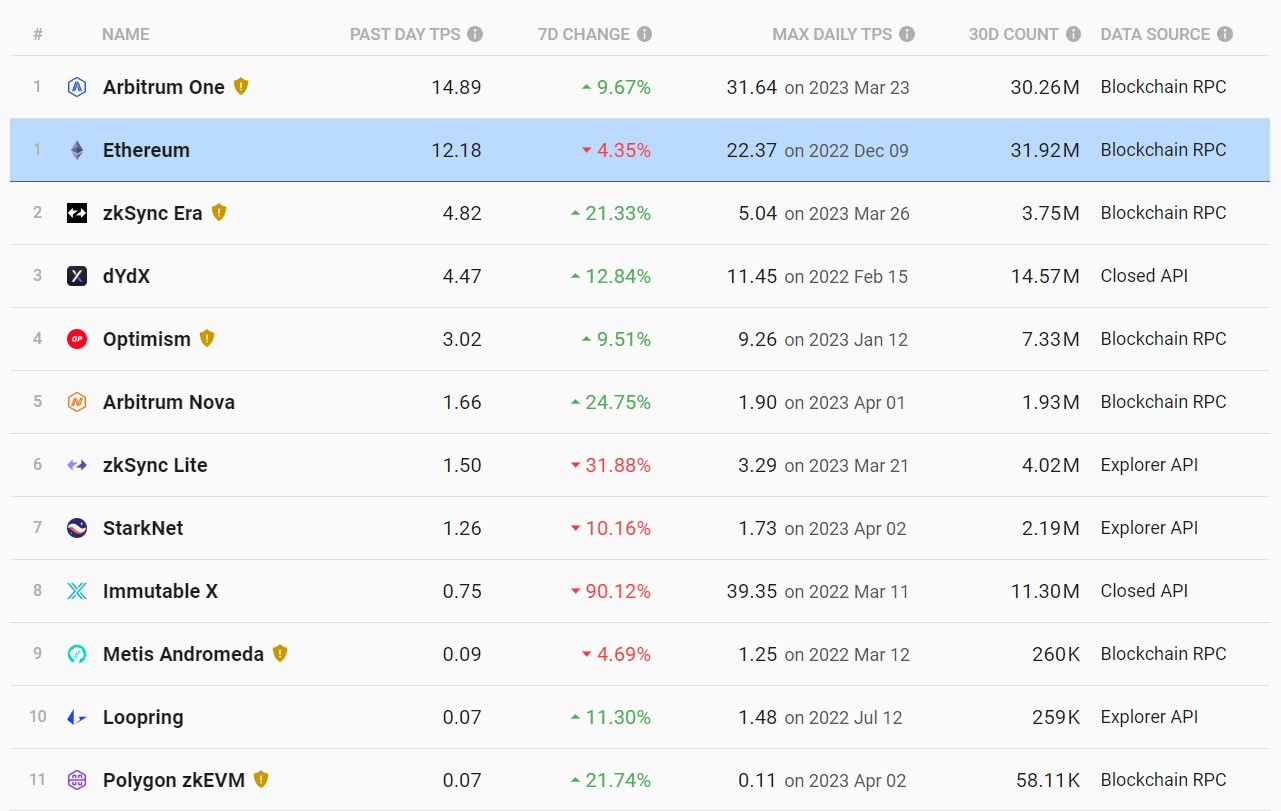1281x811 pixels.
Task: Click the Arbitrum One project logo
Action: coord(77,87)
